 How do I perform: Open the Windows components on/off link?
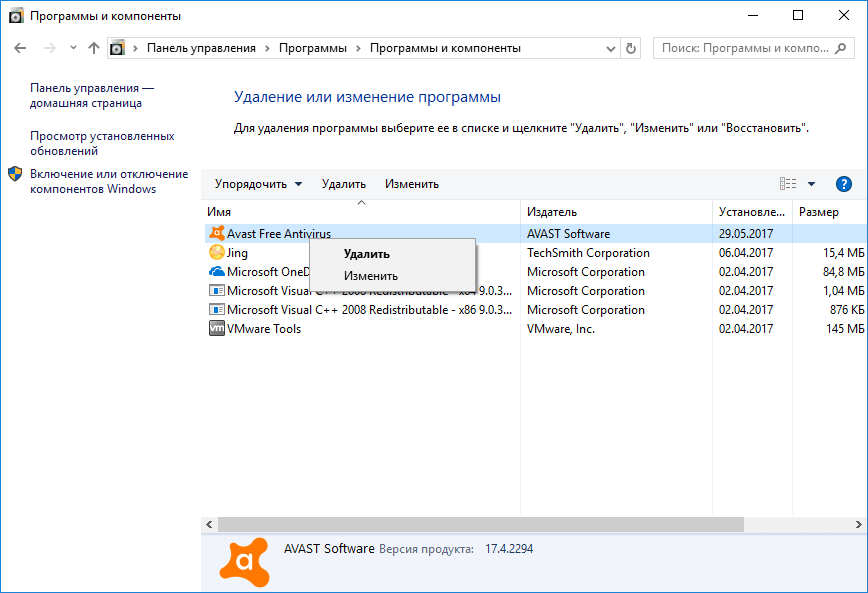[x=108, y=181]
